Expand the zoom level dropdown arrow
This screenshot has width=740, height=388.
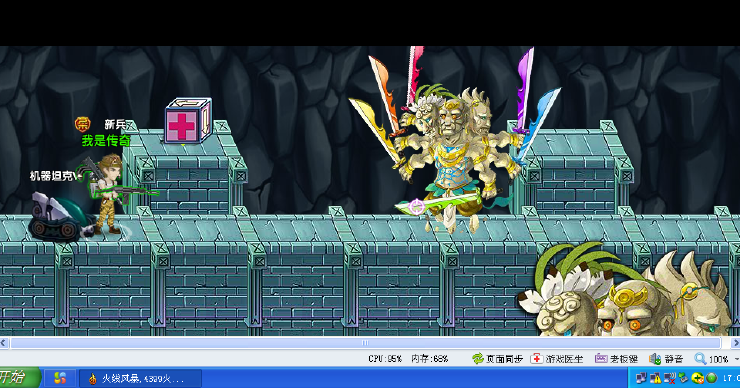pyautogui.click(x=737, y=359)
